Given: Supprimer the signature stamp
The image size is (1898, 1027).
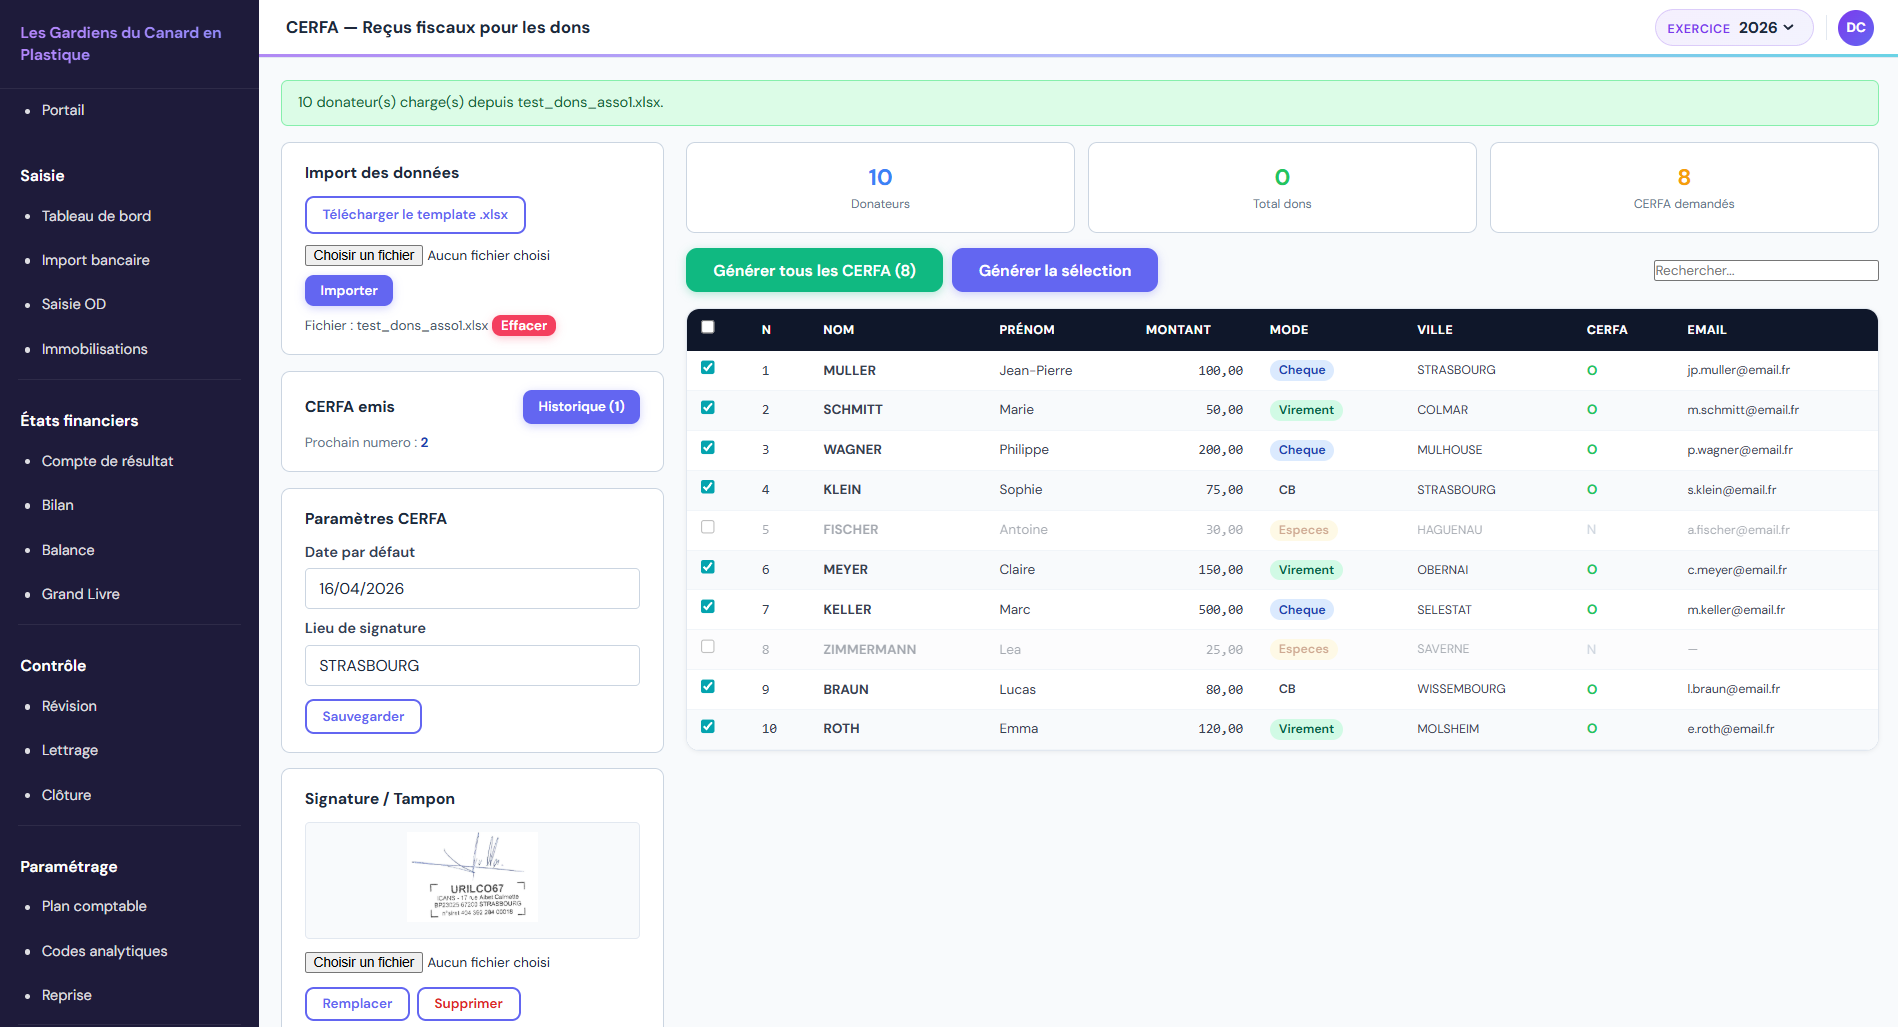Looking at the screenshot, I should (468, 1003).
